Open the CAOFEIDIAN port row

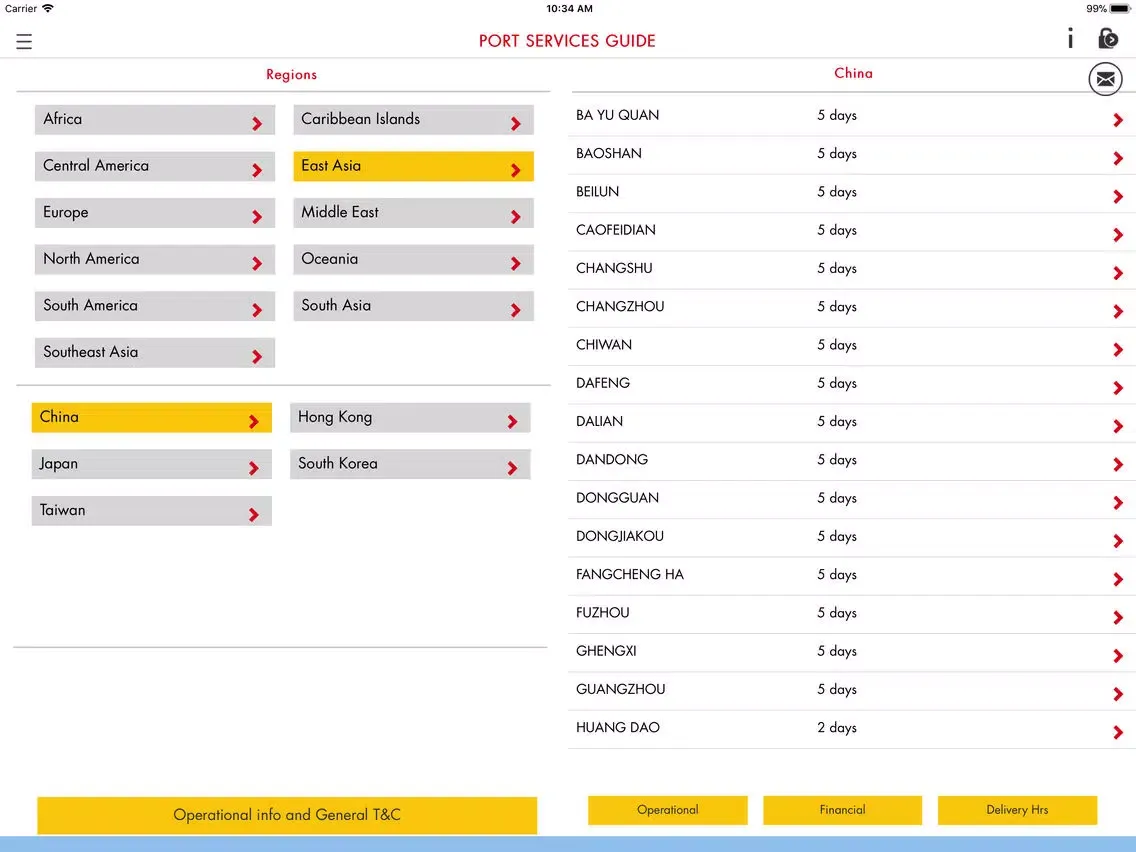point(852,231)
